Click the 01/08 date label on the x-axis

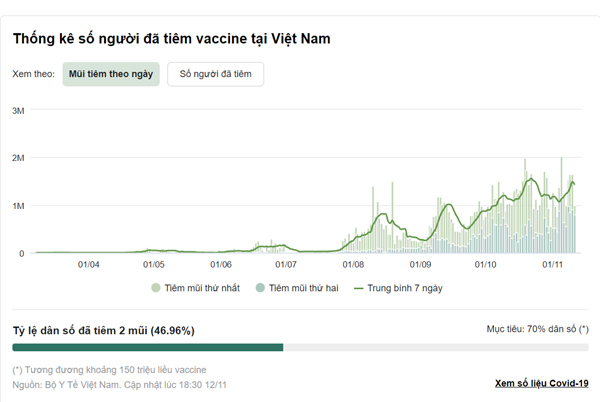pyautogui.click(x=353, y=265)
